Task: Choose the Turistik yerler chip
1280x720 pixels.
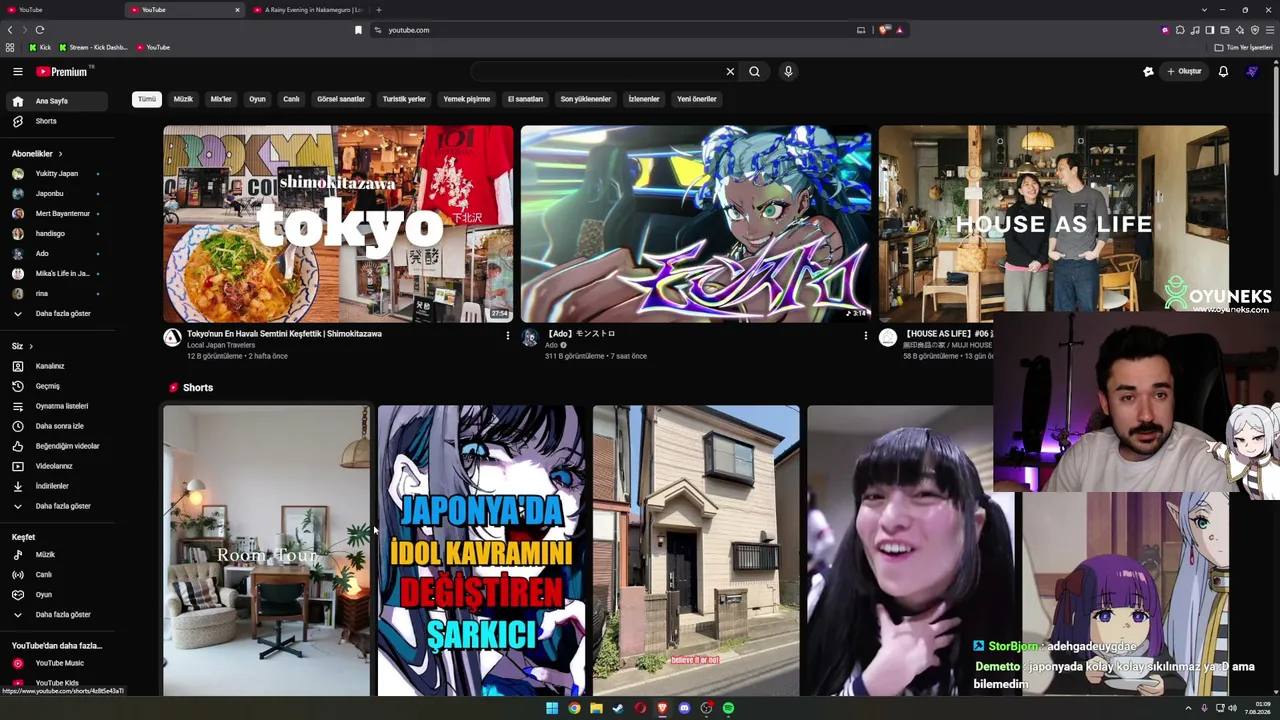Action: (x=404, y=99)
